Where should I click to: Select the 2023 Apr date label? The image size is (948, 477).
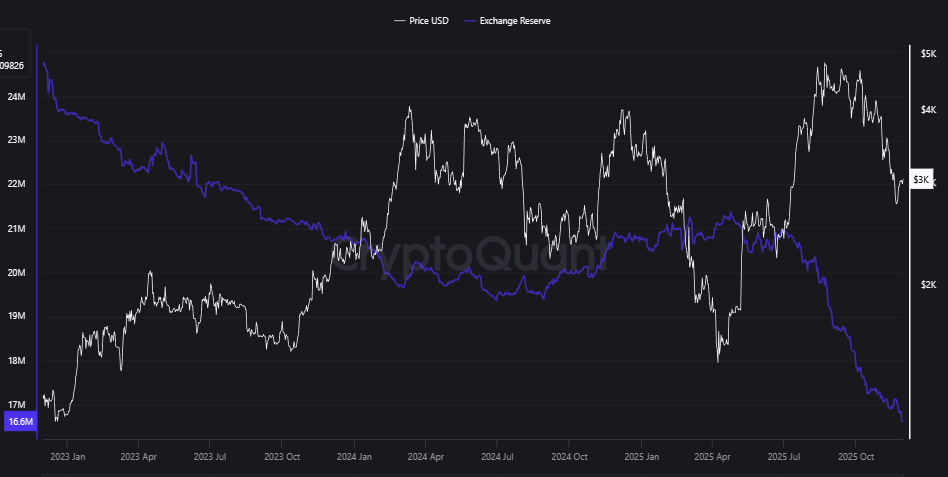pos(140,455)
